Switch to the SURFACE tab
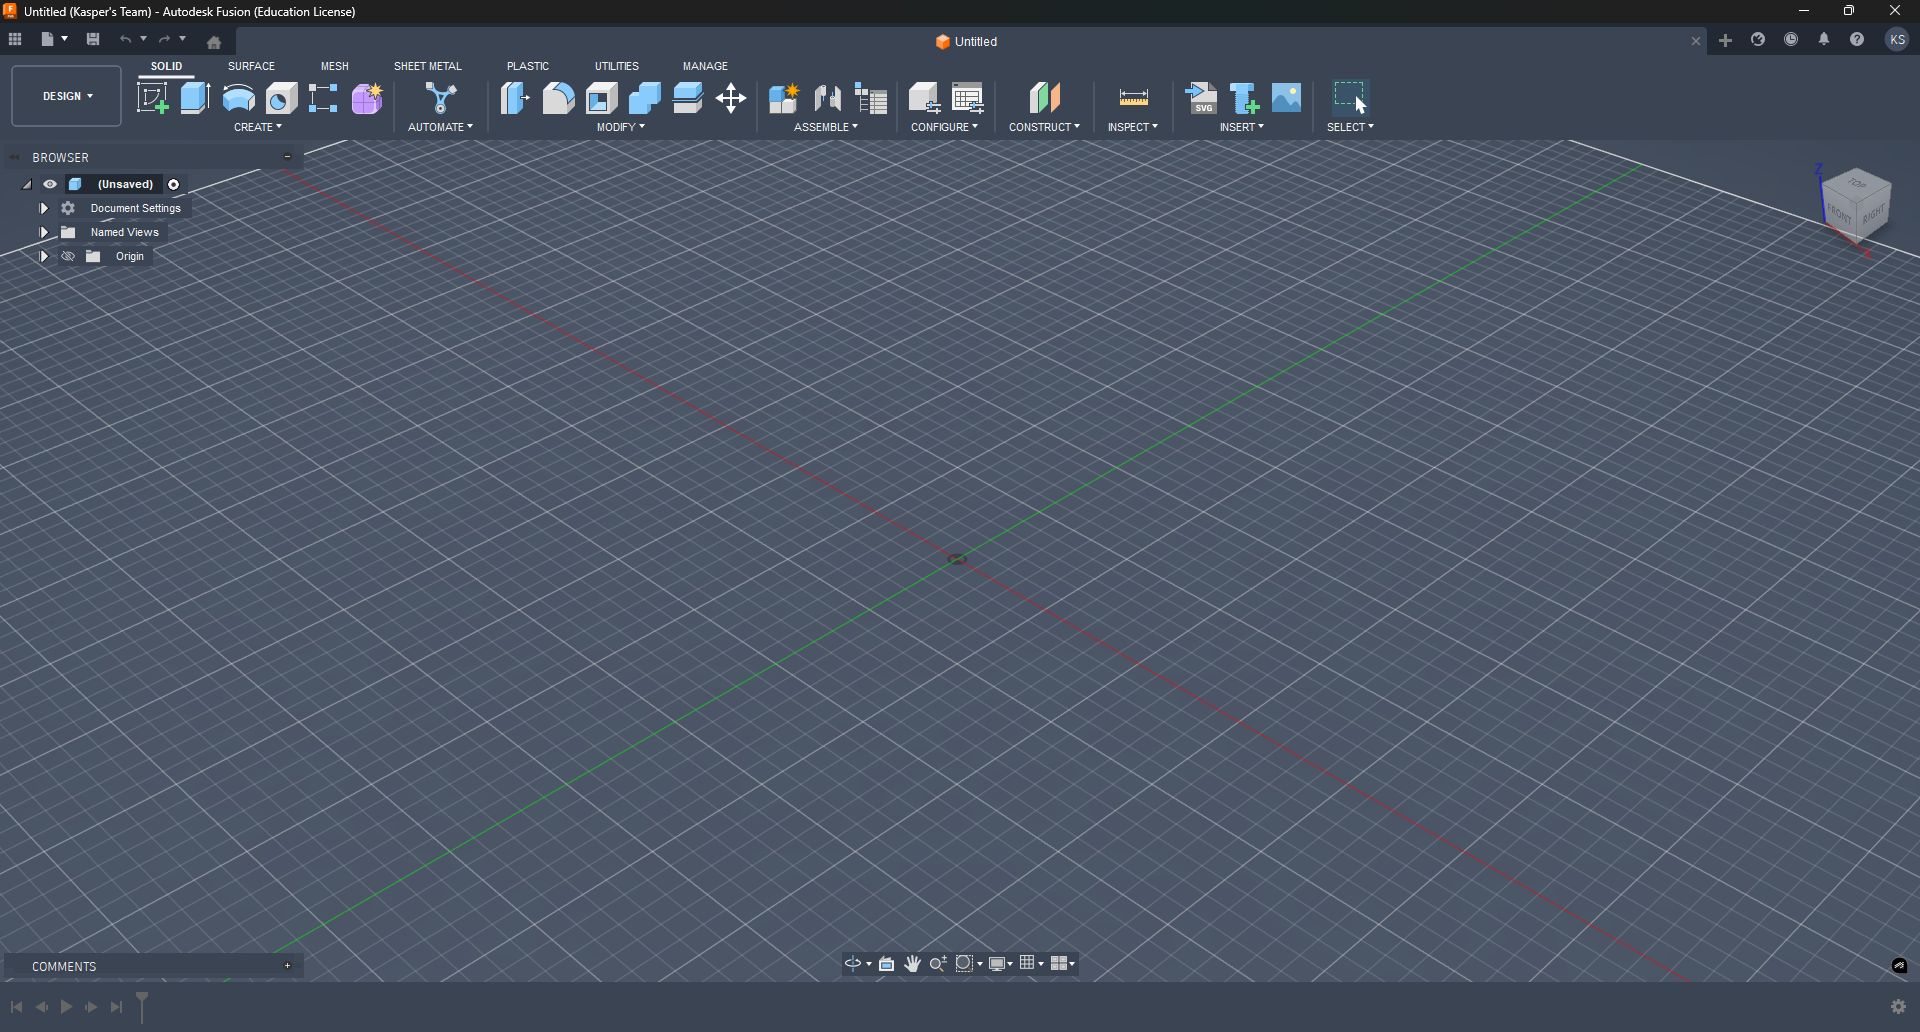Viewport: 1920px width, 1032px height. [251, 66]
